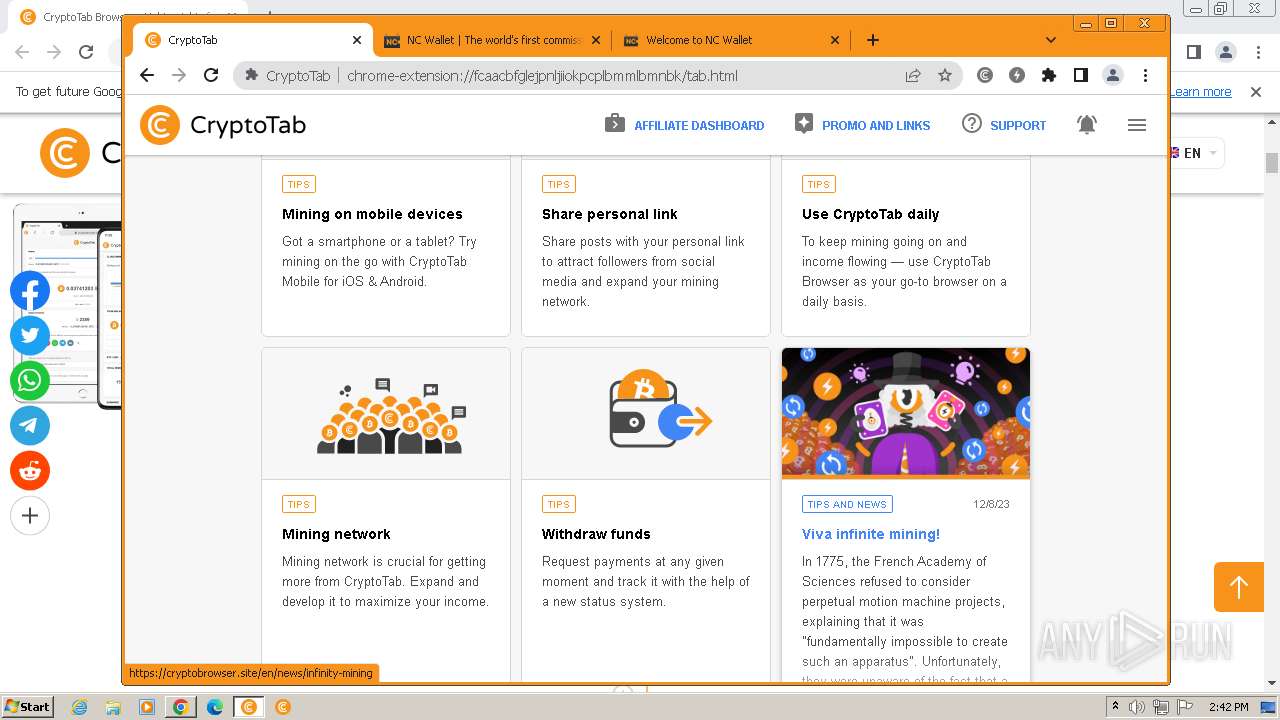Switch to the CryptoTab tab
The width and height of the screenshot is (1280, 720).
254,40
